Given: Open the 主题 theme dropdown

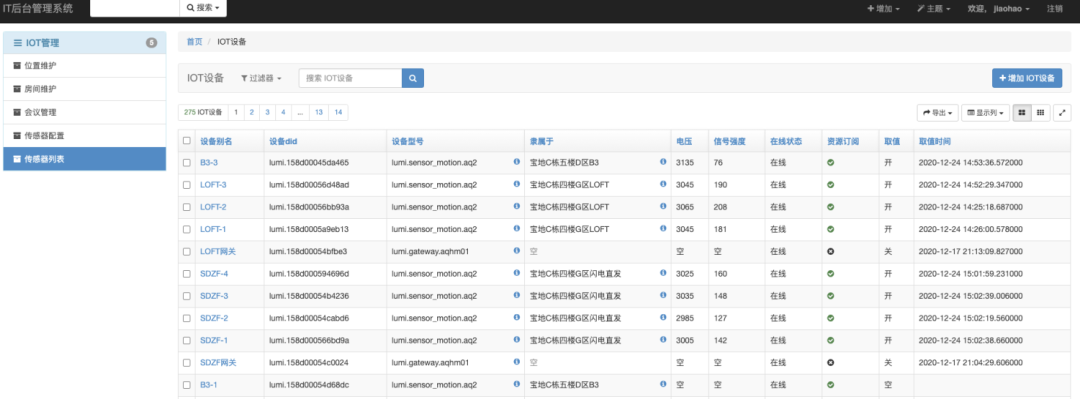Looking at the screenshot, I should (x=934, y=8).
